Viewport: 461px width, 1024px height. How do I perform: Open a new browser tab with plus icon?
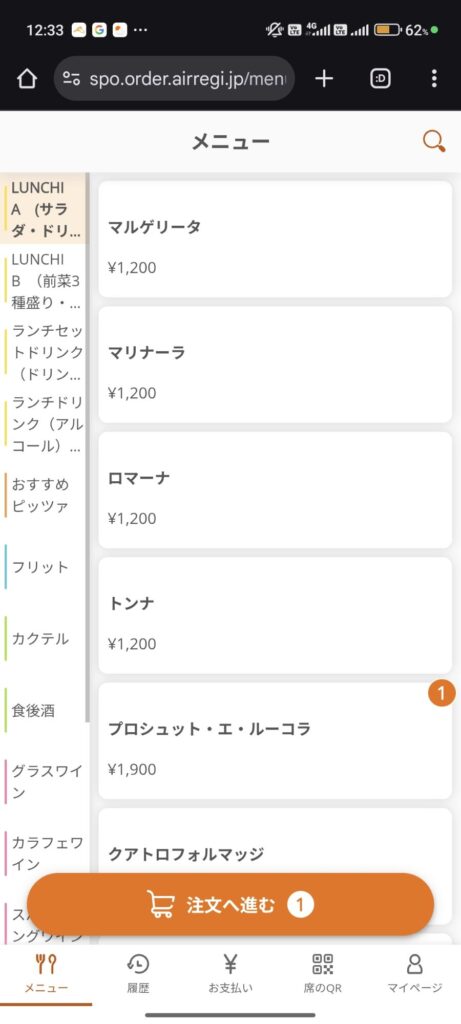point(324,79)
